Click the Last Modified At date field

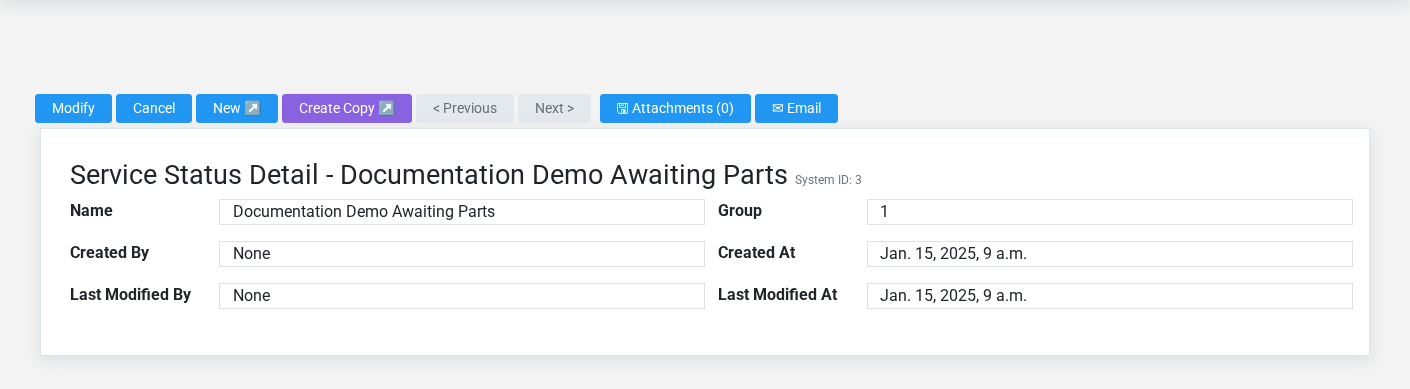[x=1110, y=296]
